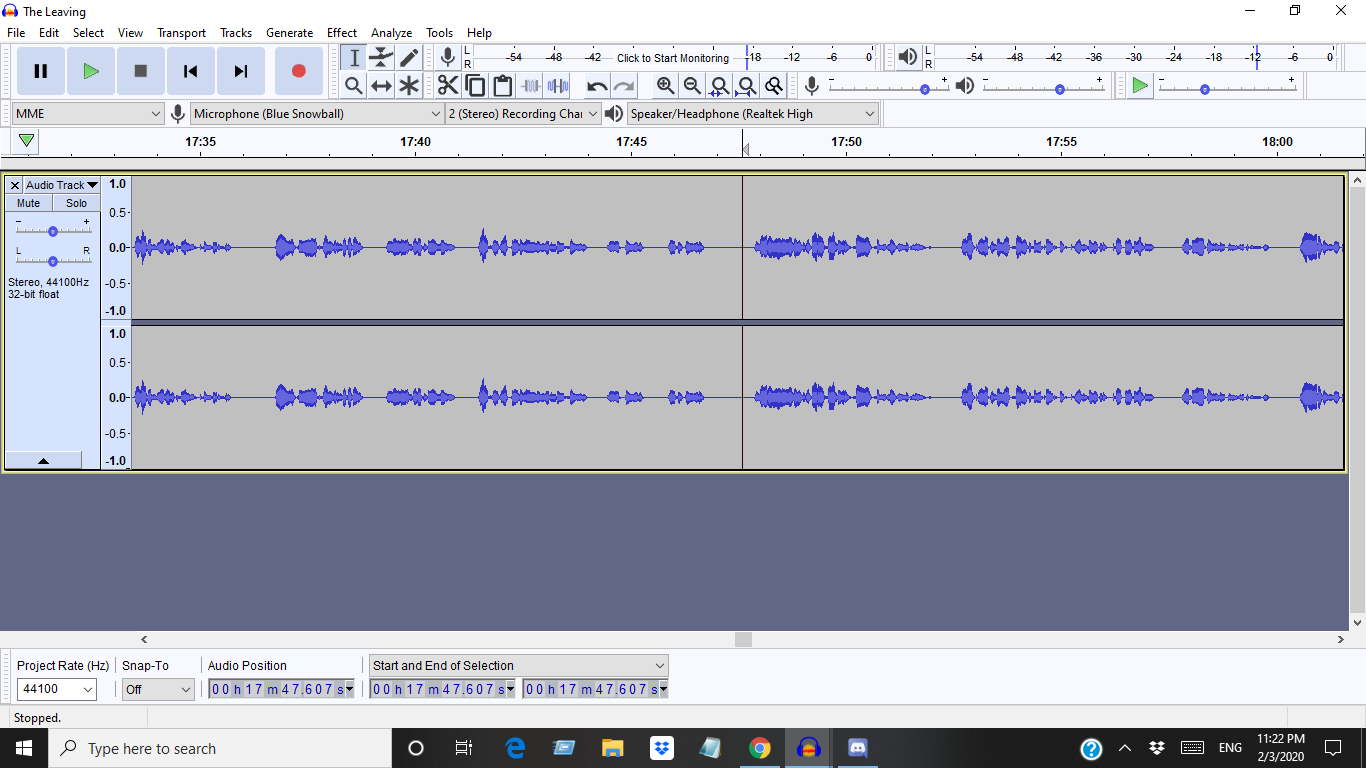Open the Snap-To dropdown

pos(158,689)
